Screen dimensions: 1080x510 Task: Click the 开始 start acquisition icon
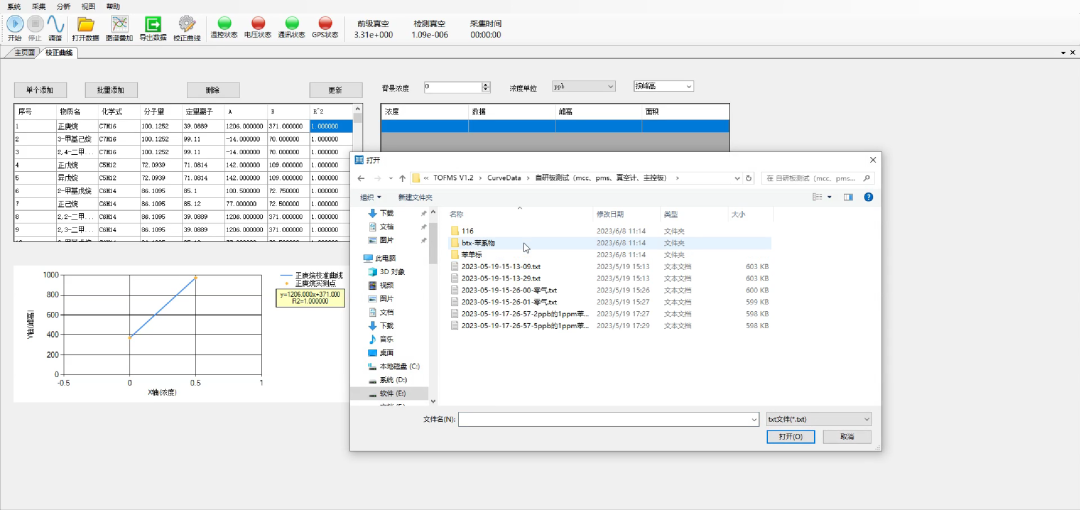click(14, 22)
